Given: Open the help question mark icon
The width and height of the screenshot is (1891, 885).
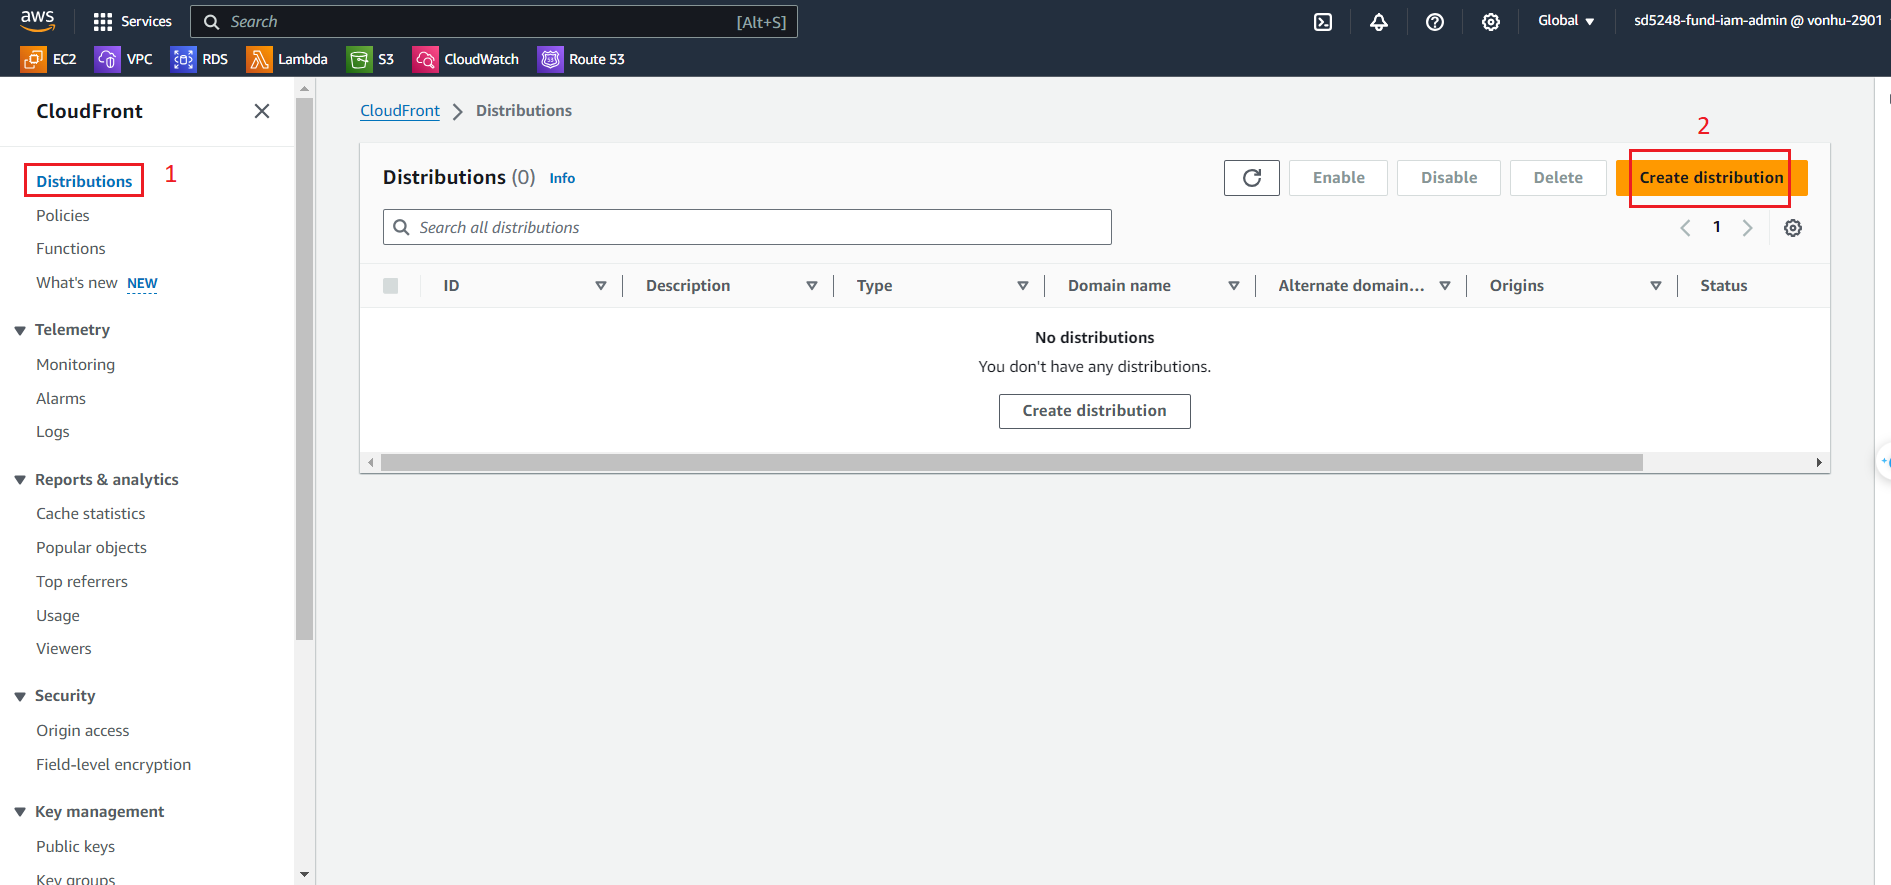Looking at the screenshot, I should (1434, 22).
